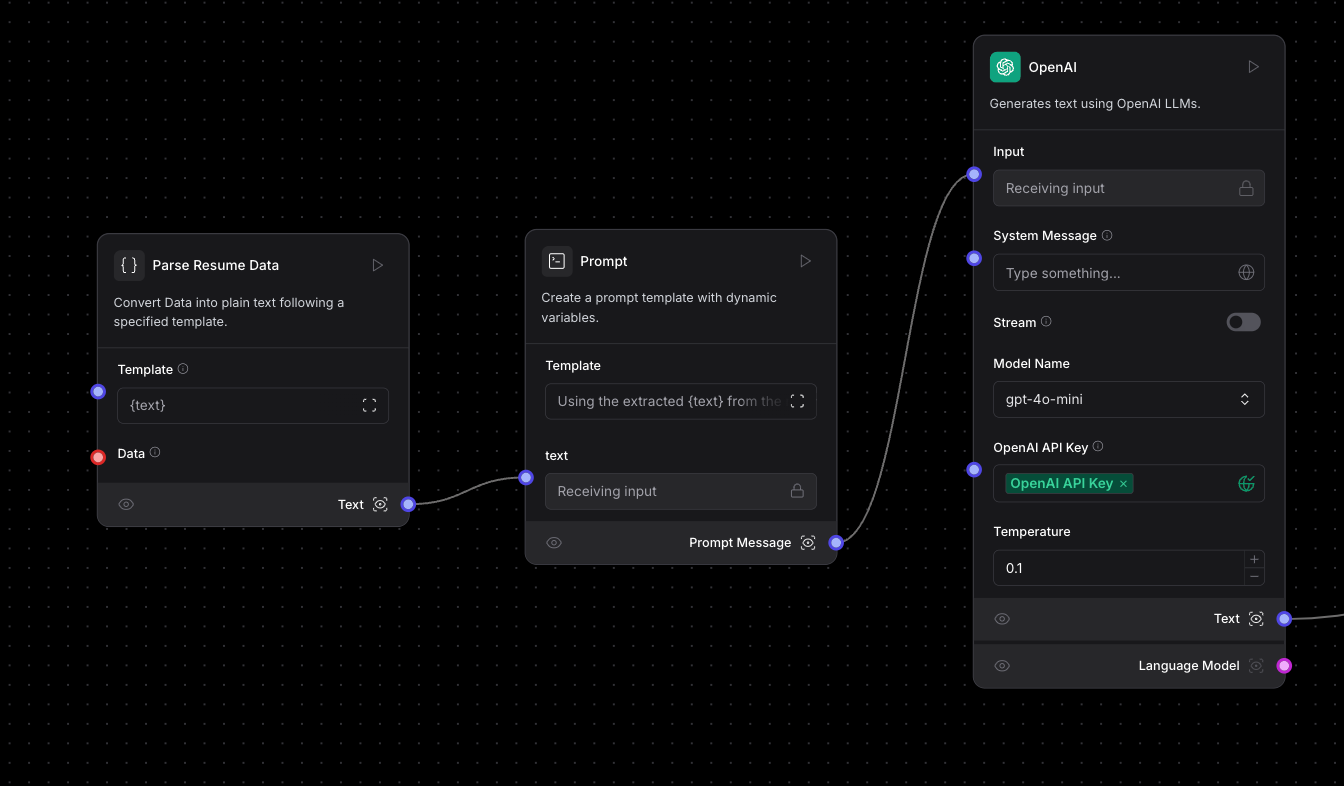The width and height of the screenshot is (1344, 786).
Task: Inspect the Prompt Message output icon
Action: (808, 543)
